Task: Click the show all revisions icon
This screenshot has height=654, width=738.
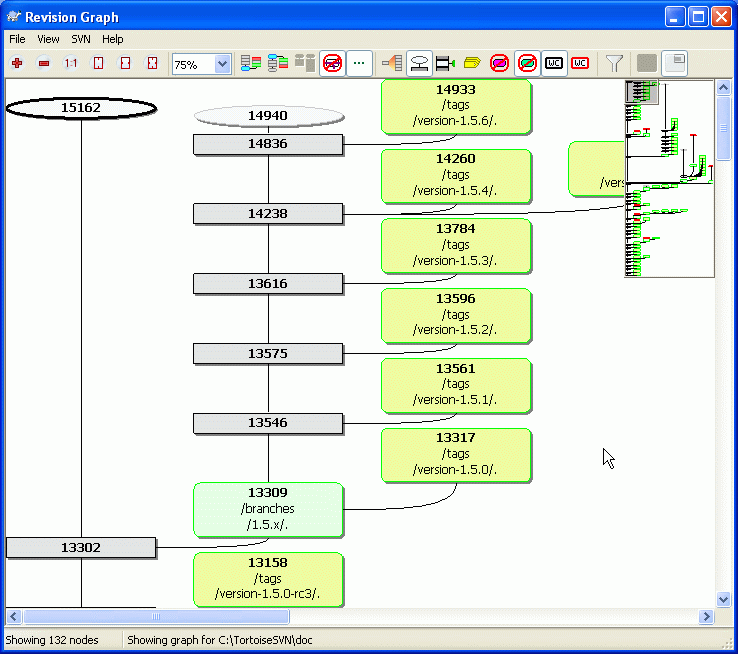Action: click(x=392, y=63)
